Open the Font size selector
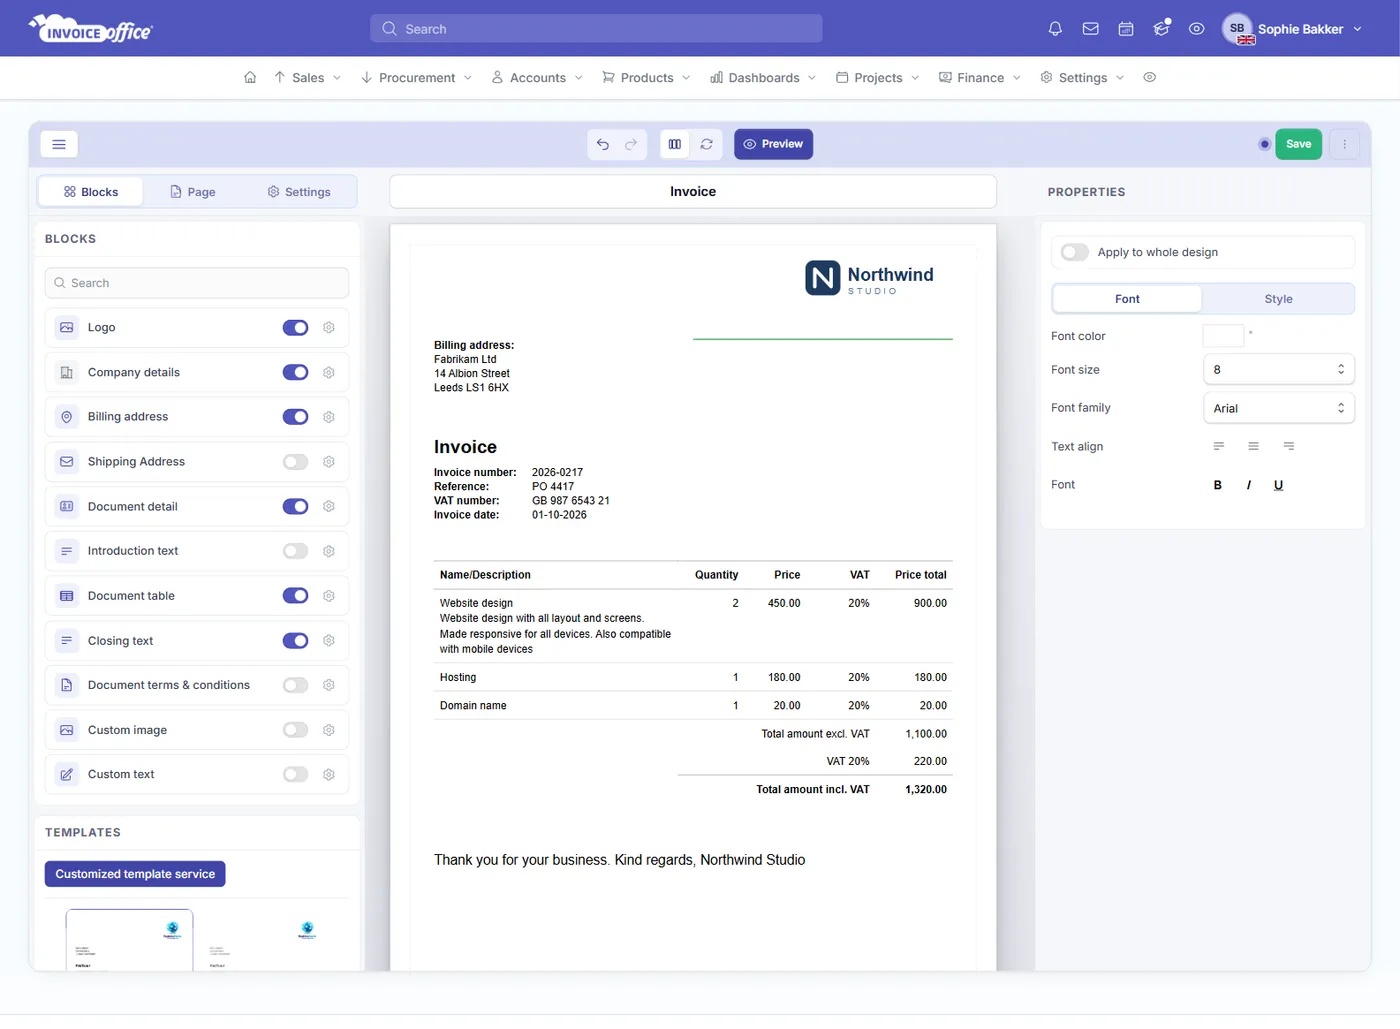 (1279, 370)
